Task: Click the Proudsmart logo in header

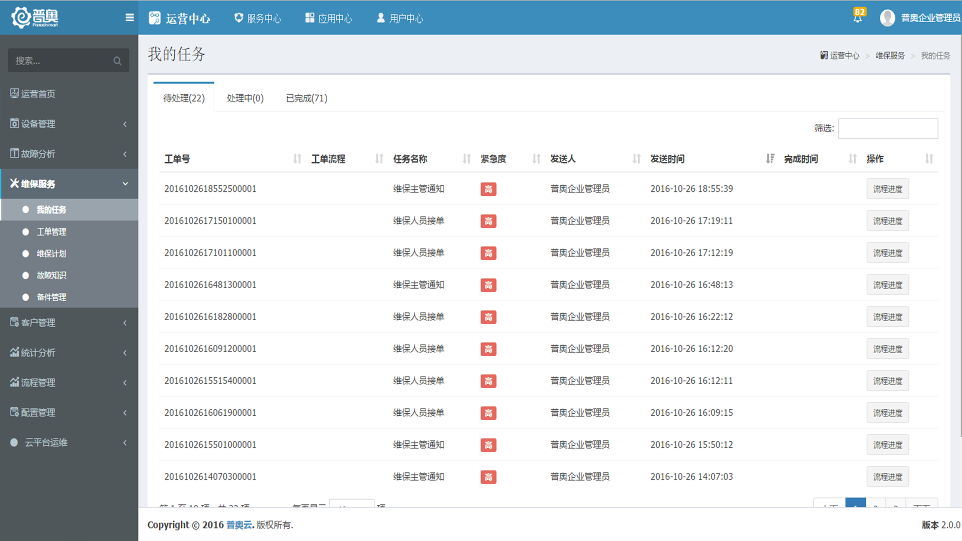Action: pyautogui.click(x=35, y=18)
